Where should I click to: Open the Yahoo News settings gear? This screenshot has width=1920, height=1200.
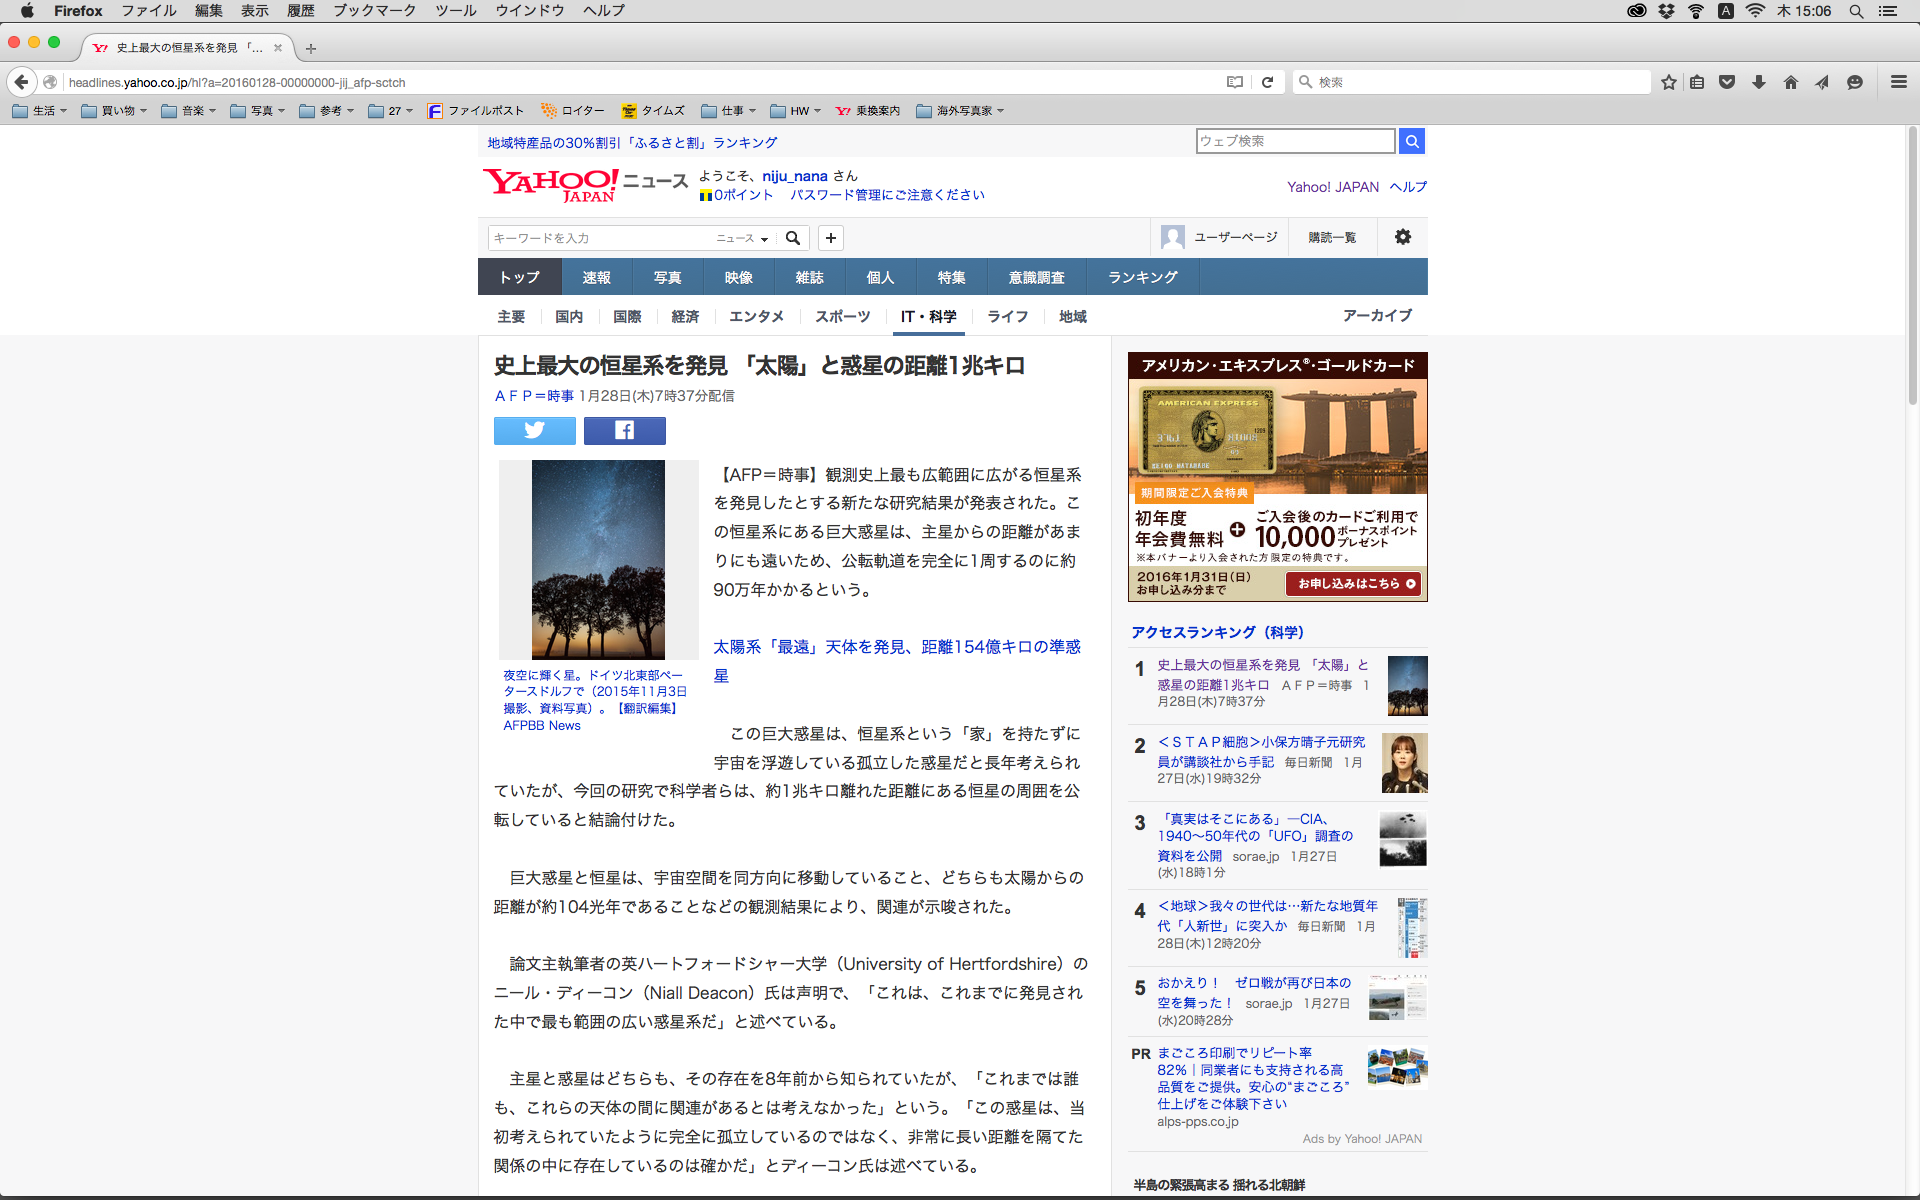click(x=1403, y=237)
